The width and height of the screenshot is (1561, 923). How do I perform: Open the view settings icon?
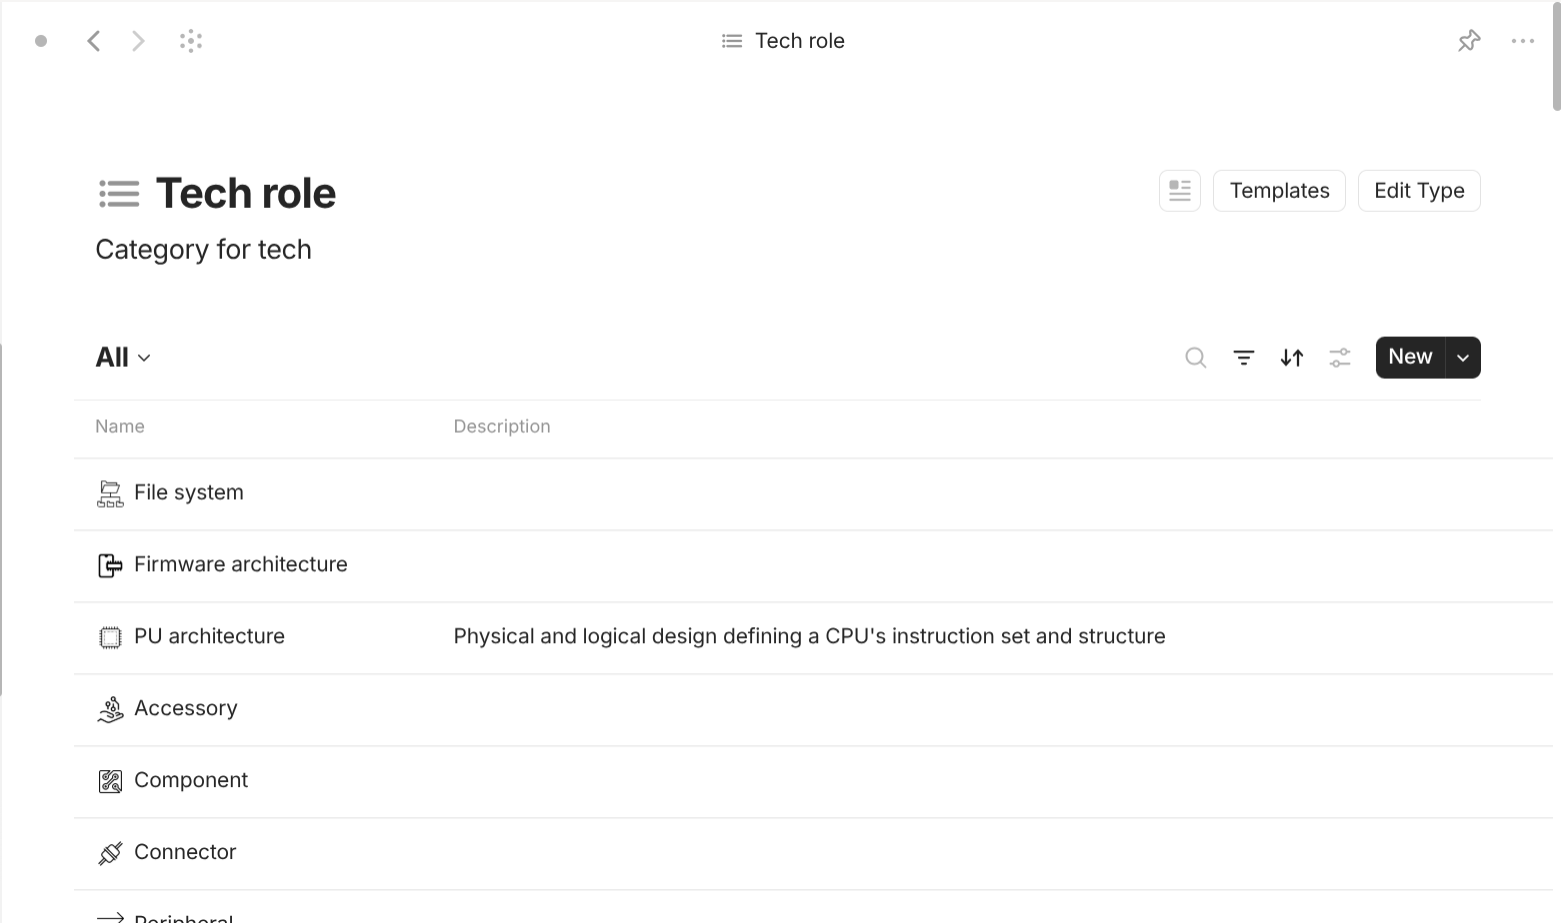[1339, 357]
